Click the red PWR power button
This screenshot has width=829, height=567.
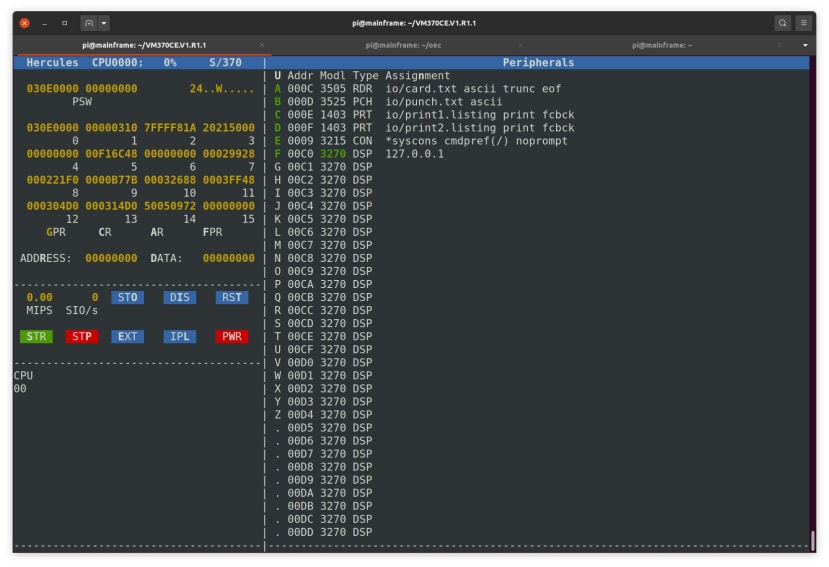232,336
